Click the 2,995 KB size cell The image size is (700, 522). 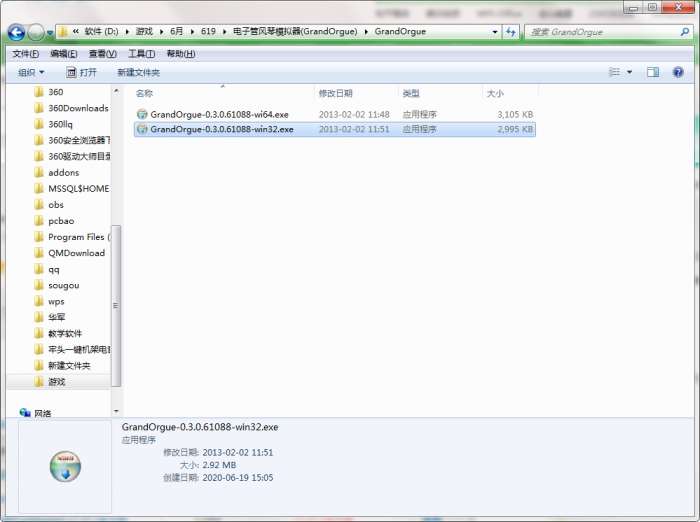click(x=515, y=129)
